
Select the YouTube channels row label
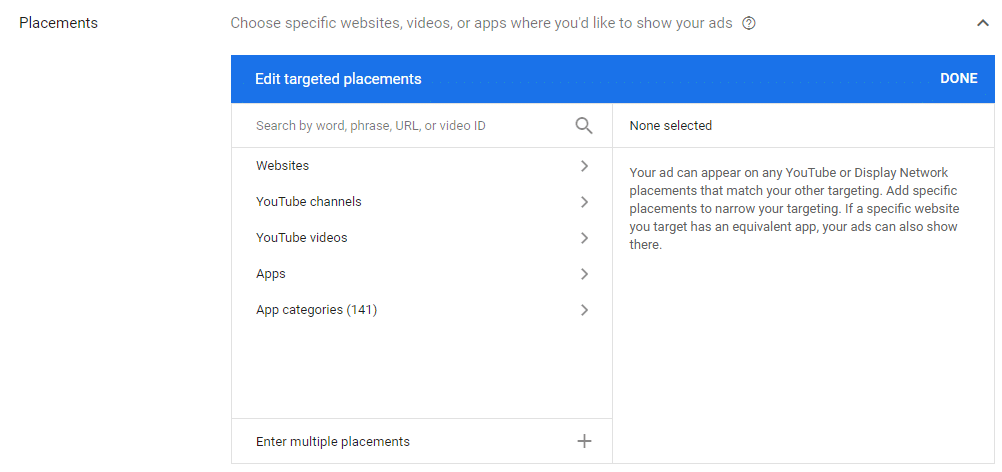[x=309, y=201]
